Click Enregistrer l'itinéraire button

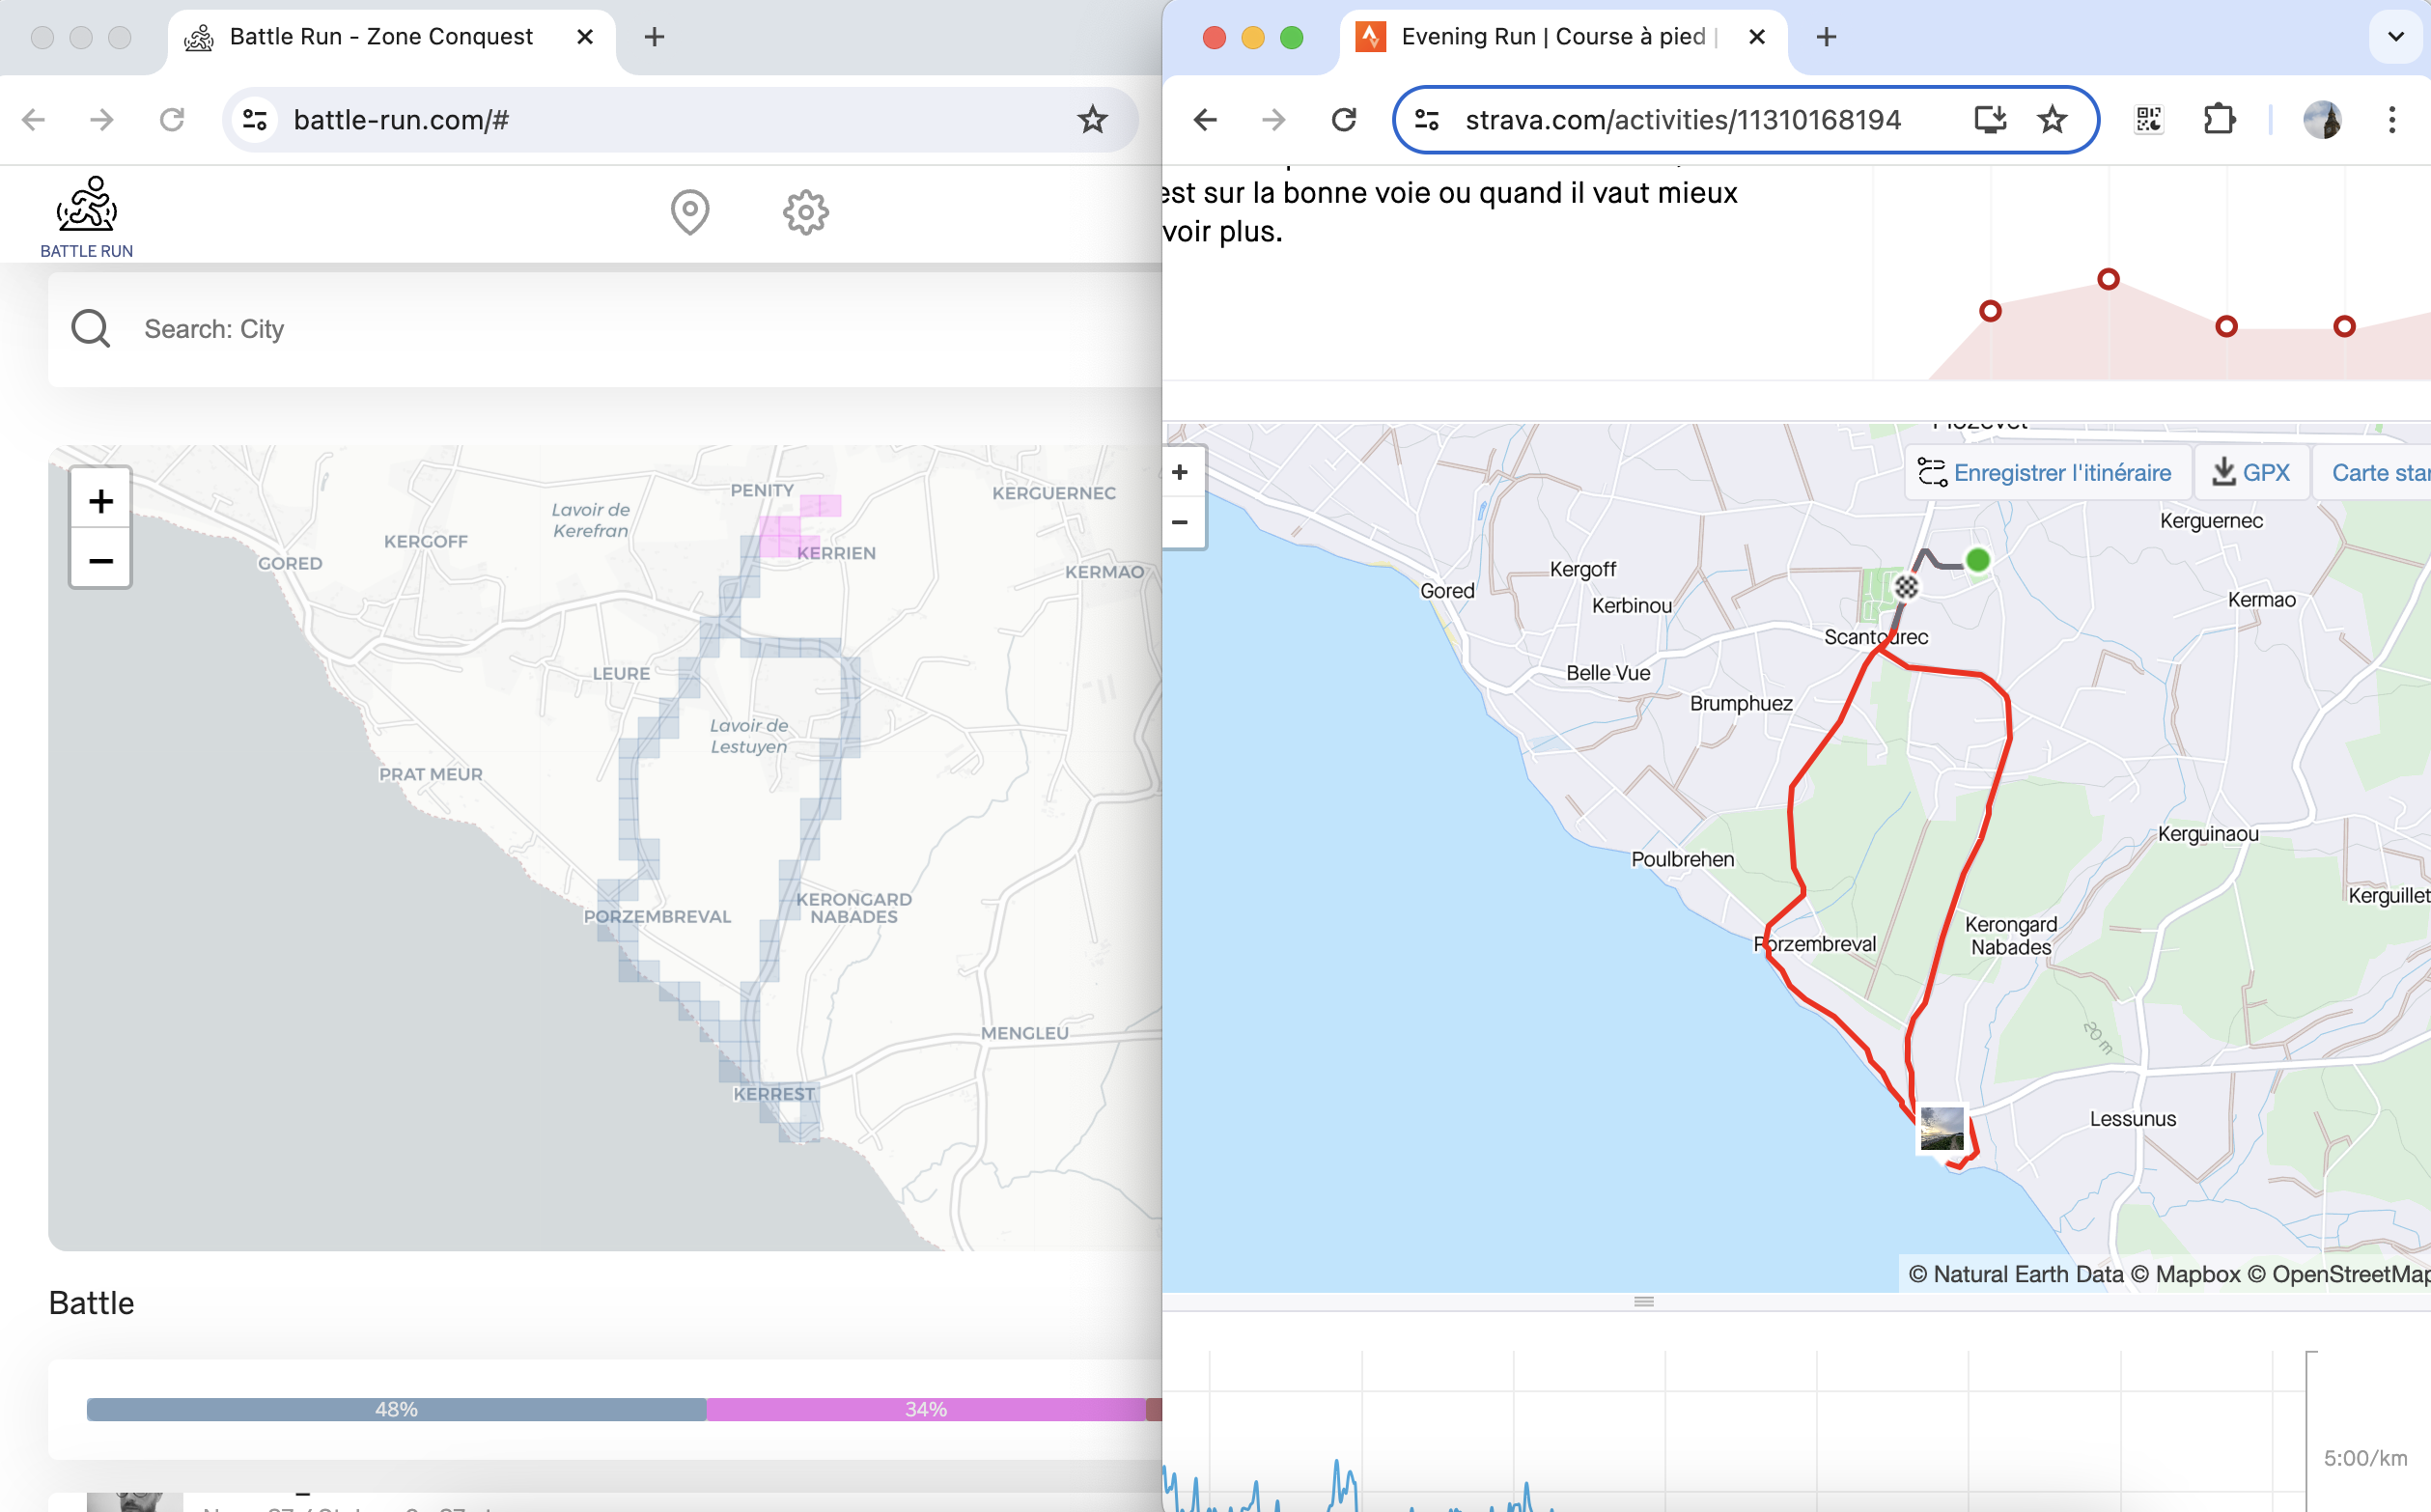(x=2046, y=472)
